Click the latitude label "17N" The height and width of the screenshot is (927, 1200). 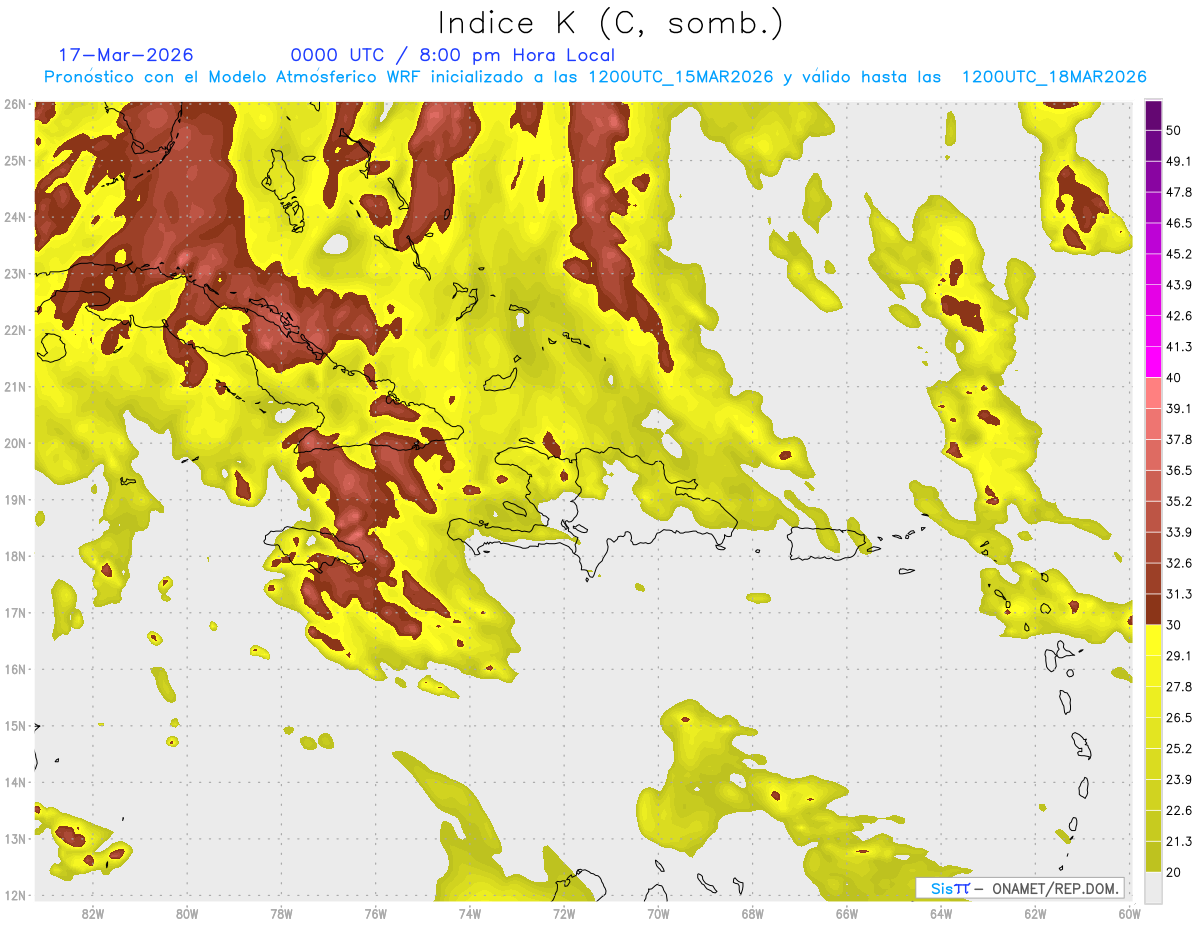click(15, 612)
